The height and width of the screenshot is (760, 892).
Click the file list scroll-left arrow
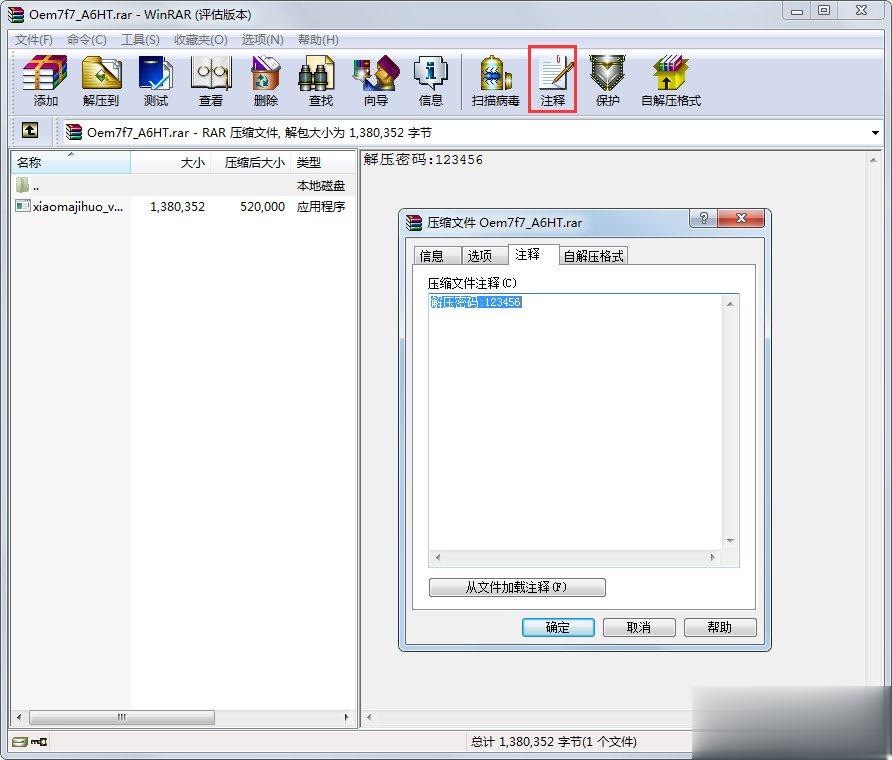point(19,717)
